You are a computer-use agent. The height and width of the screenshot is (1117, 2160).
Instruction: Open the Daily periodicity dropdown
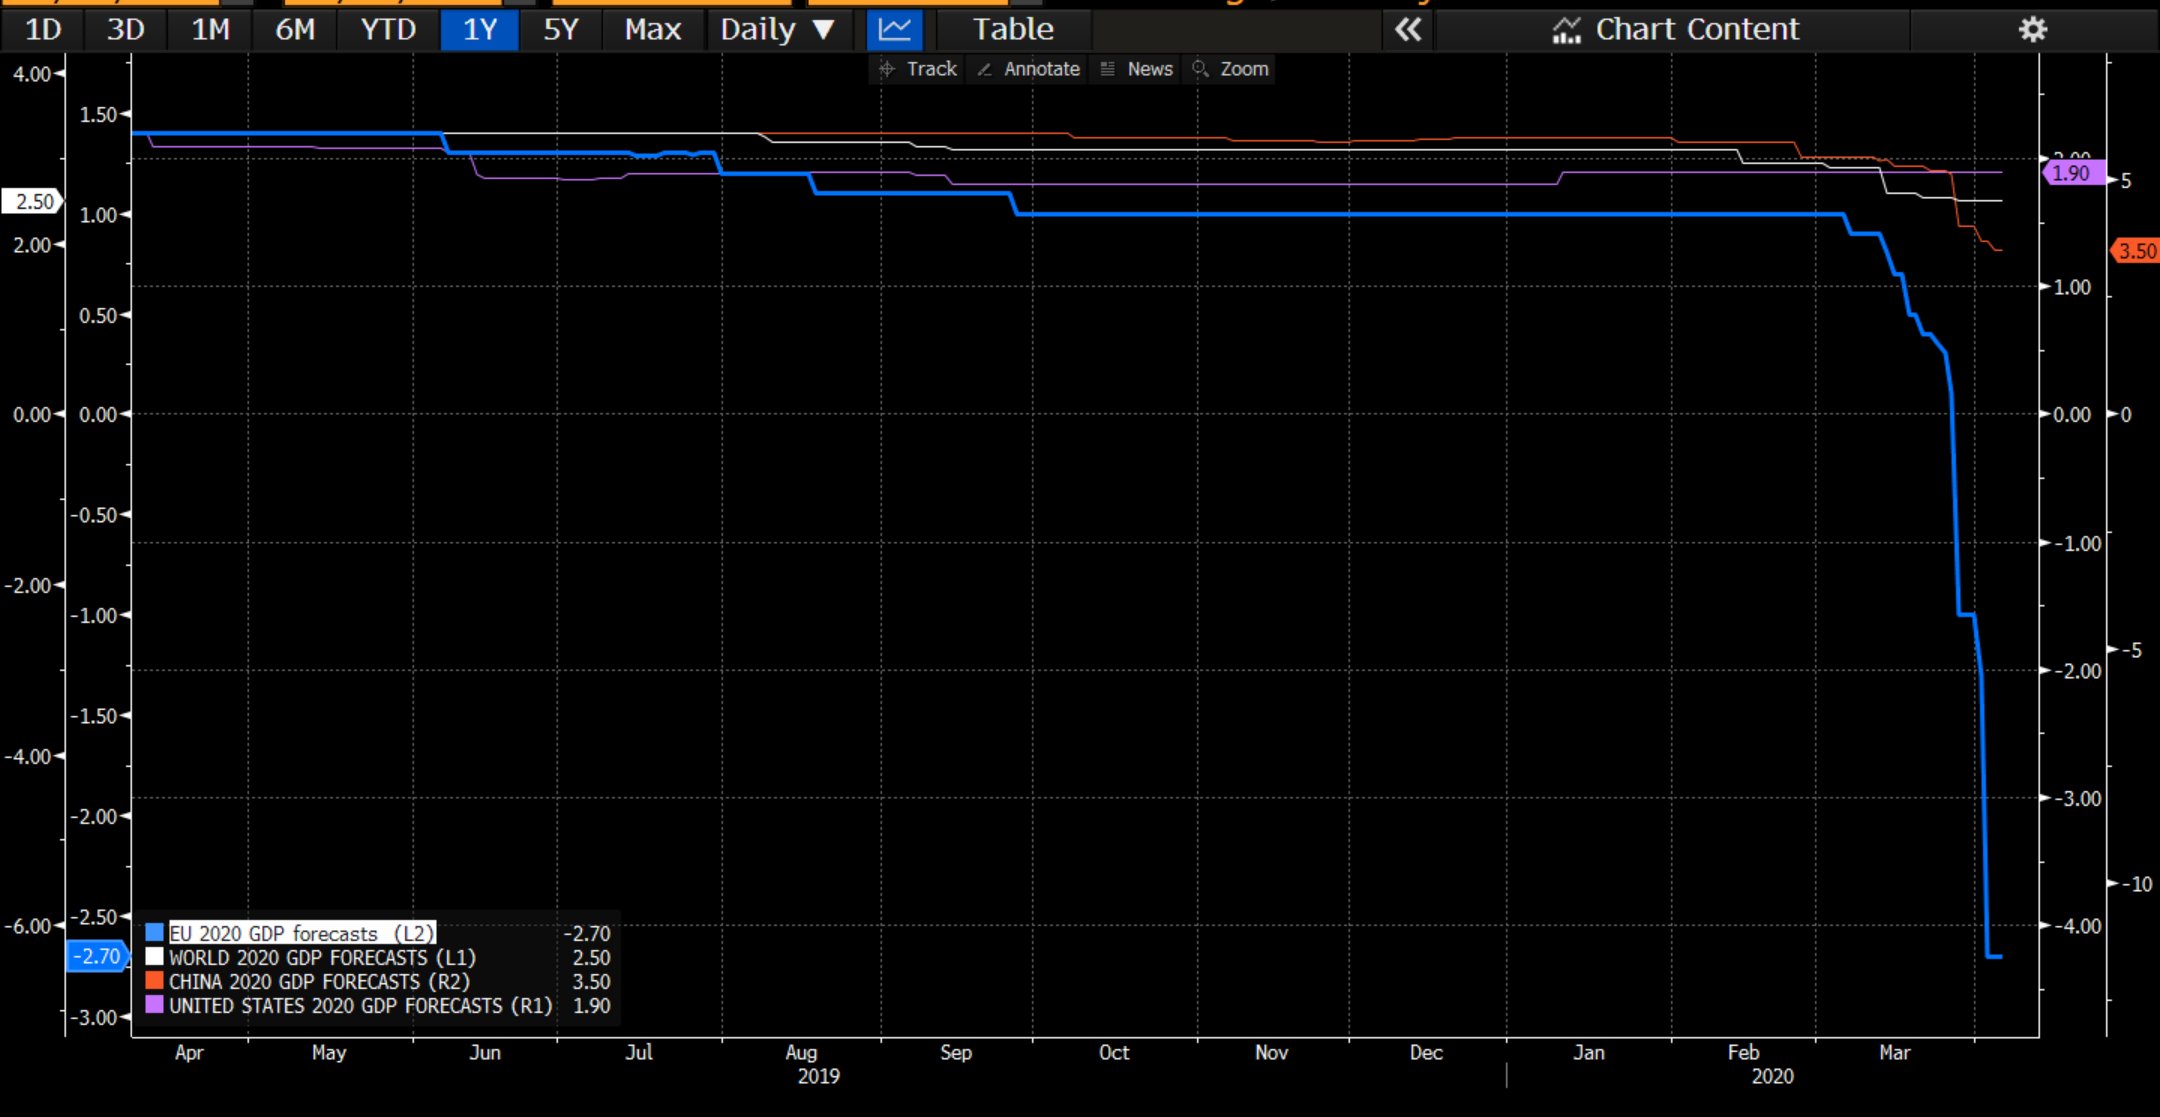pos(777,29)
